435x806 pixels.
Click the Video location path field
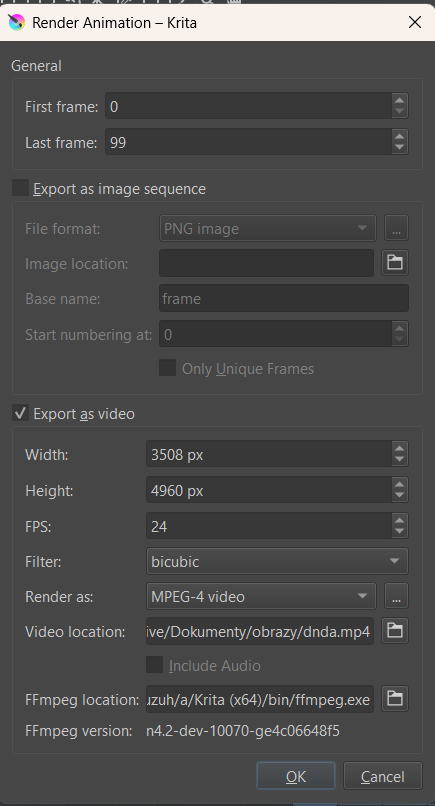click(260, 631)
